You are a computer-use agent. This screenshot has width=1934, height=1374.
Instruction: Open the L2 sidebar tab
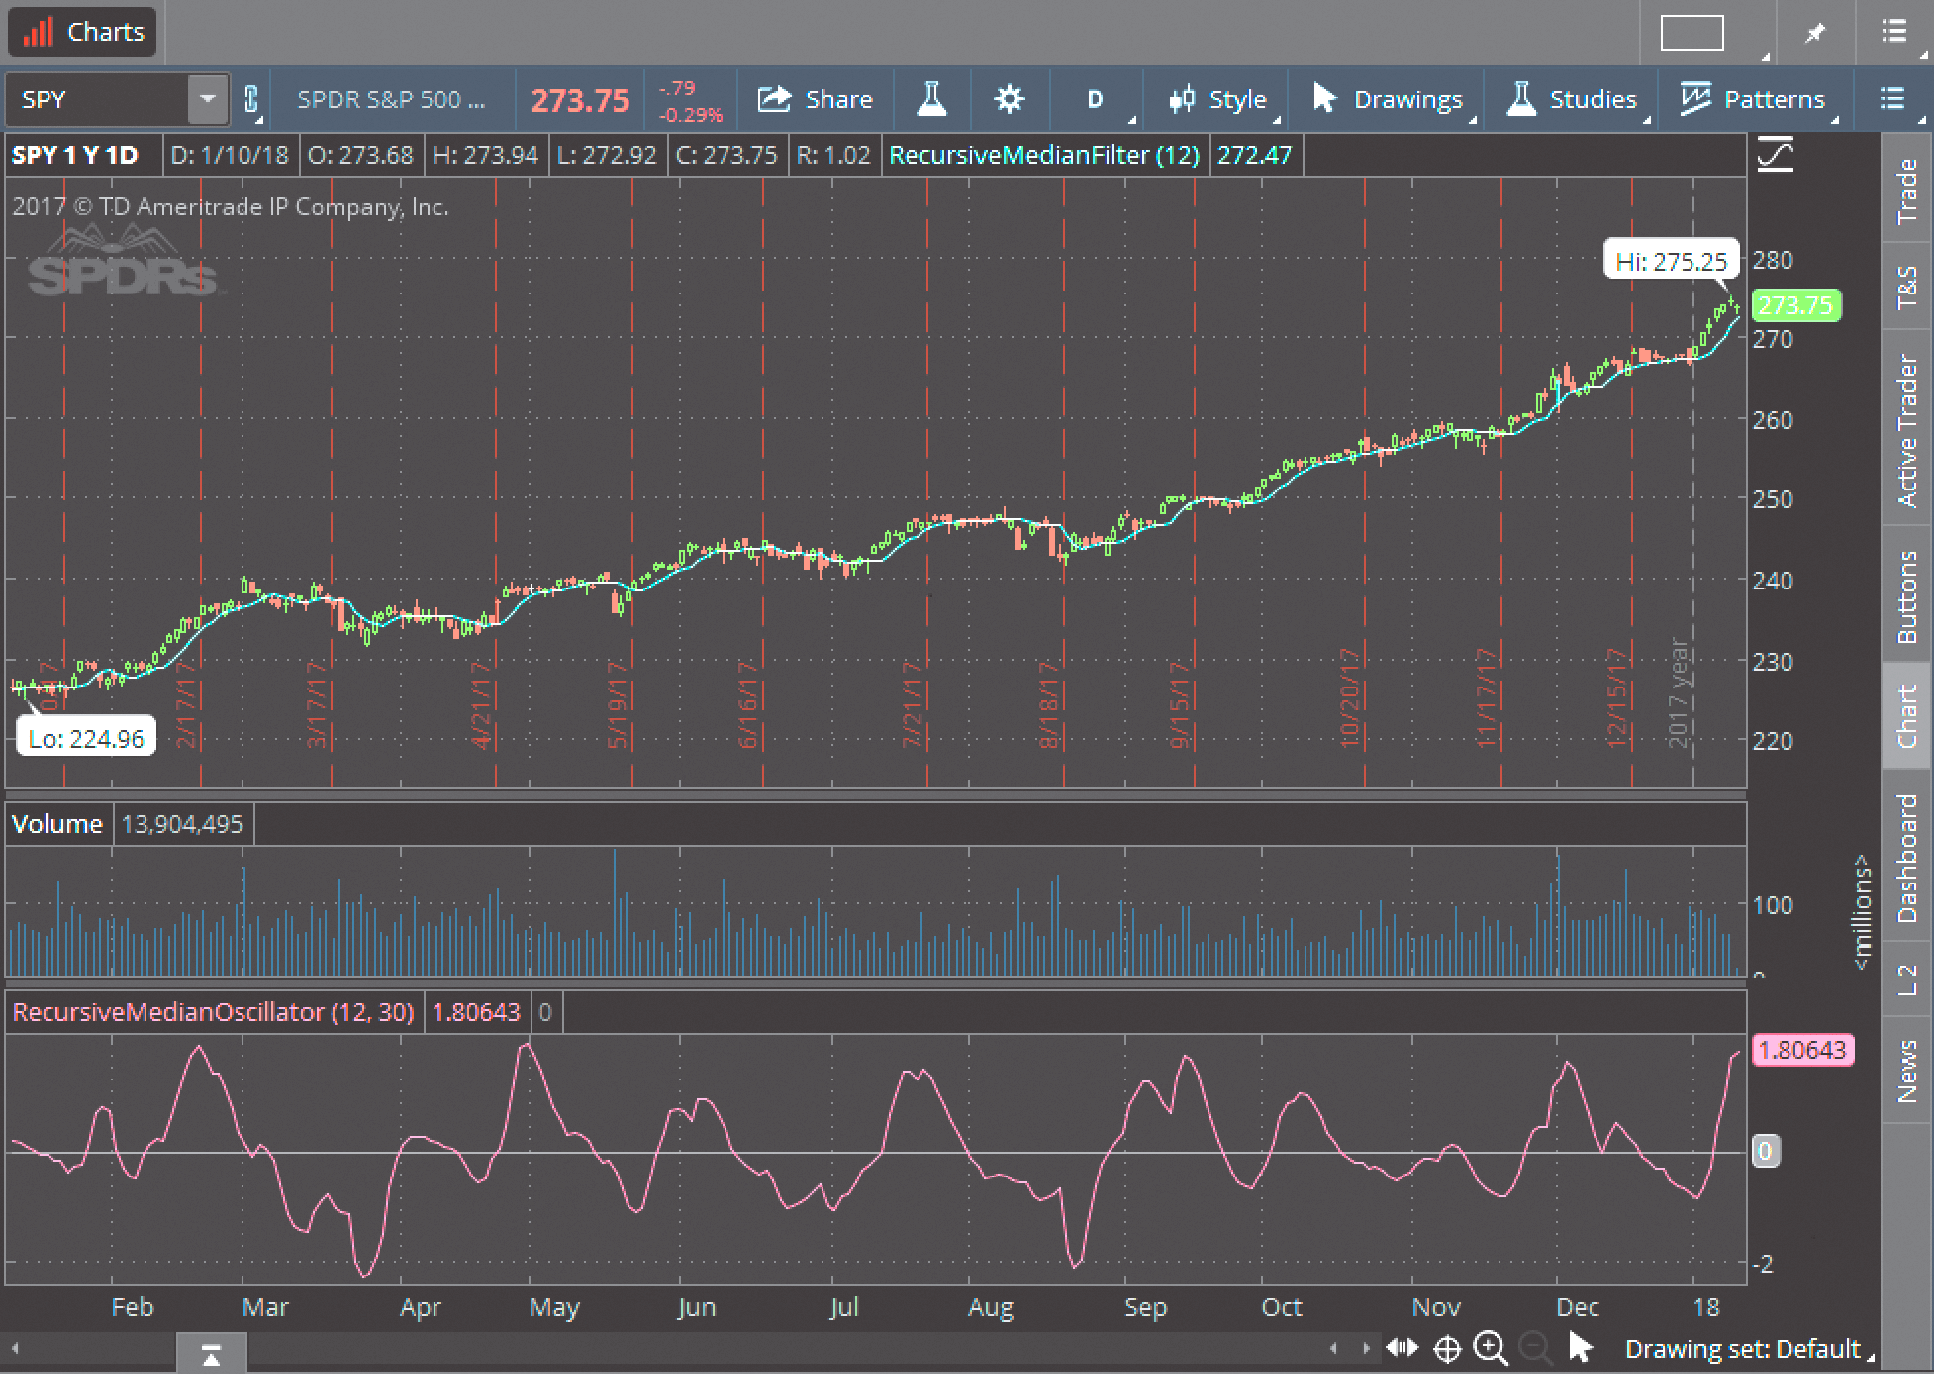[x=1907, y=980]
